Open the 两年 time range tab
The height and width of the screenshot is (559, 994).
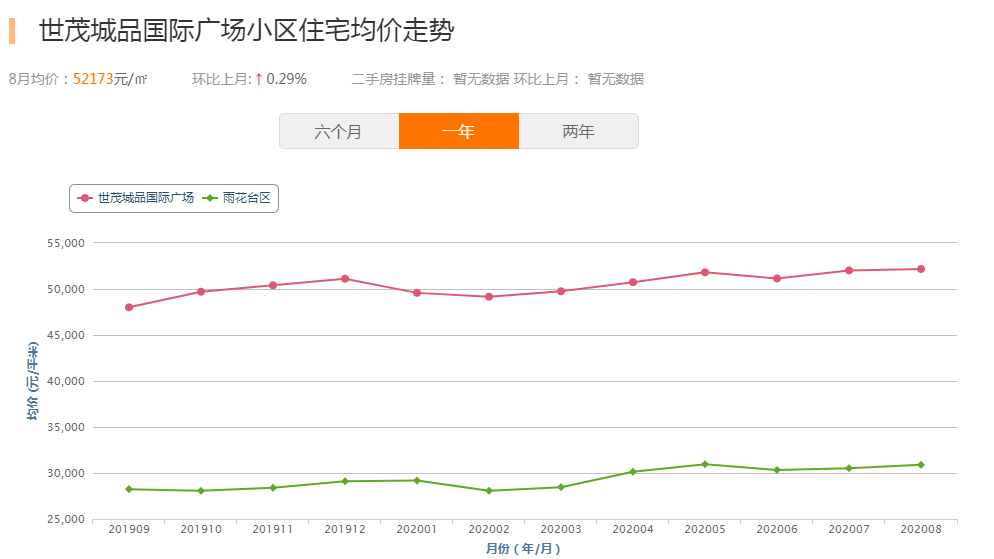(578, 131)
